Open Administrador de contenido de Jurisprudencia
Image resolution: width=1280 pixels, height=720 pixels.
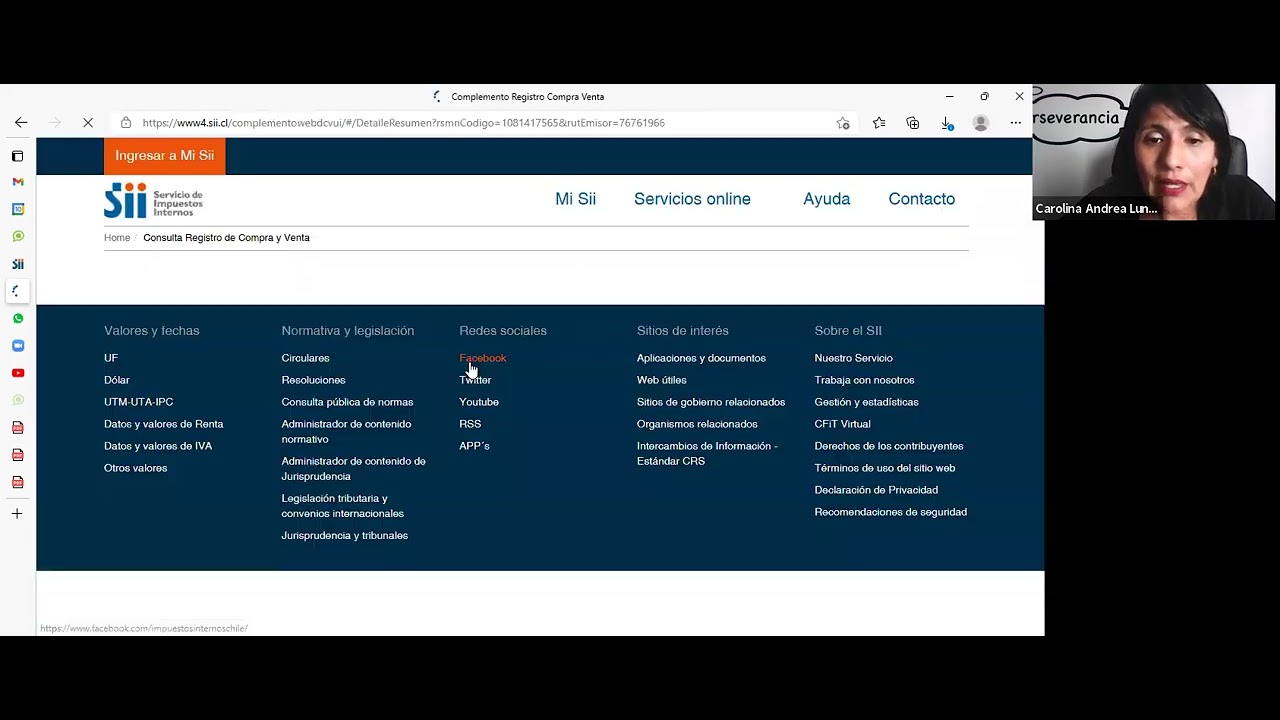[353, 468]
